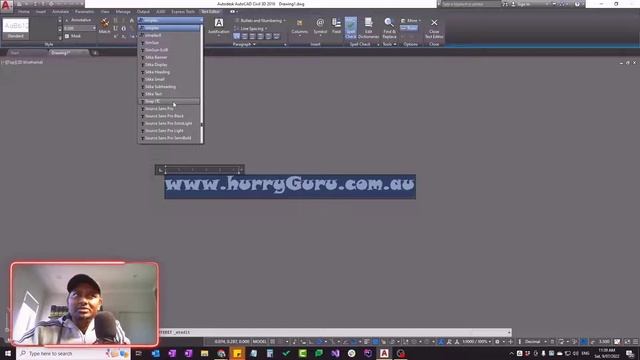Switch to the Insert ribbon tab
This screenshot has width=640, height=360.
pyautogui.click(x=41, y=12)
